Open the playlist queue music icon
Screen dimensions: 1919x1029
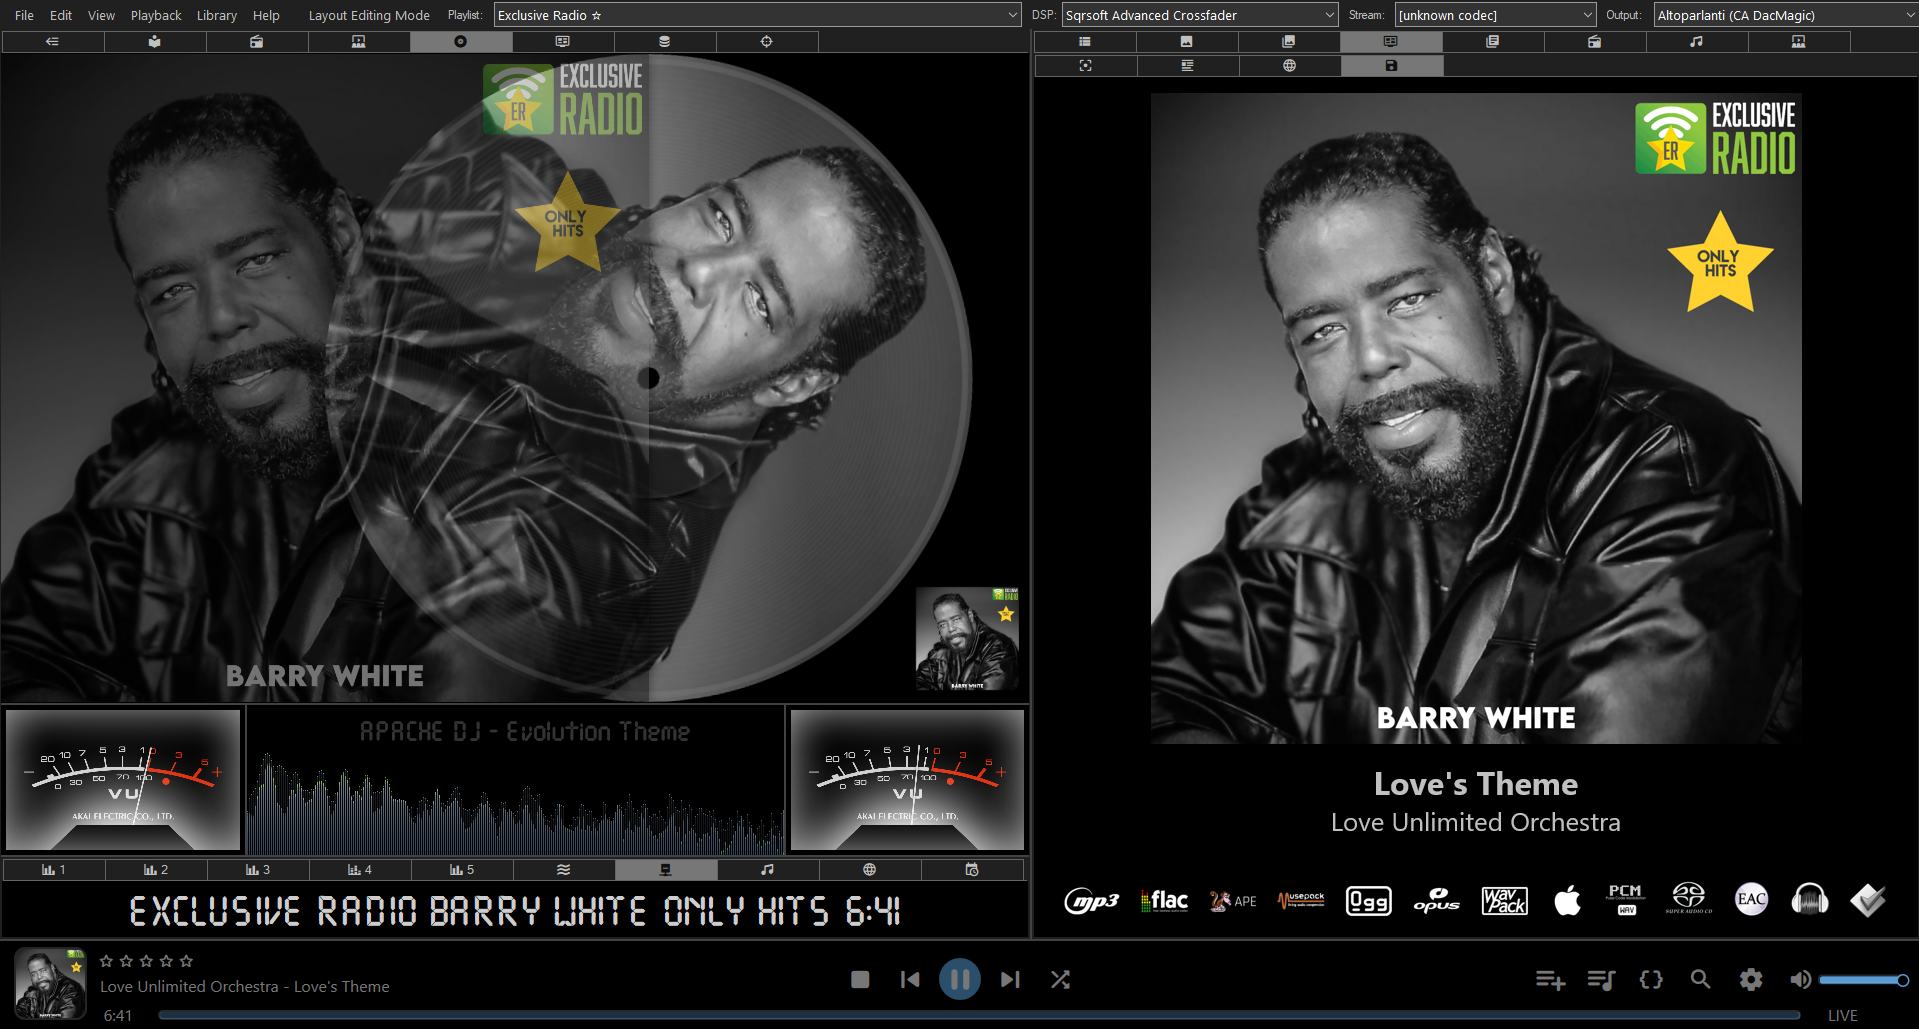point(1601,980)
